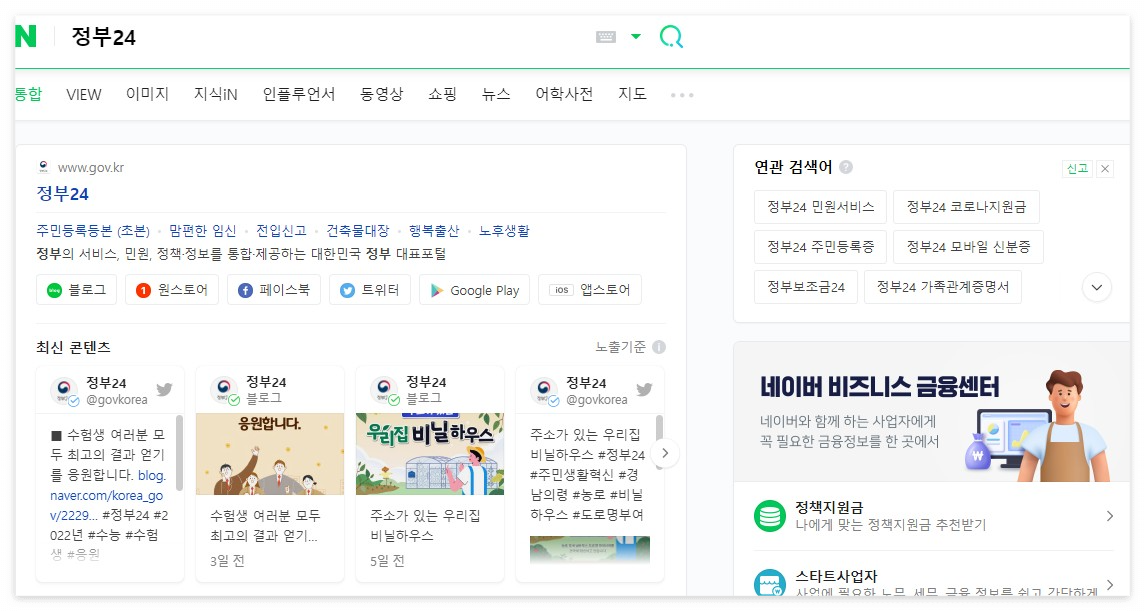Open the iOS 앱스토어 link
This screenshot has width=1145, height=611.
coord(563,290)
